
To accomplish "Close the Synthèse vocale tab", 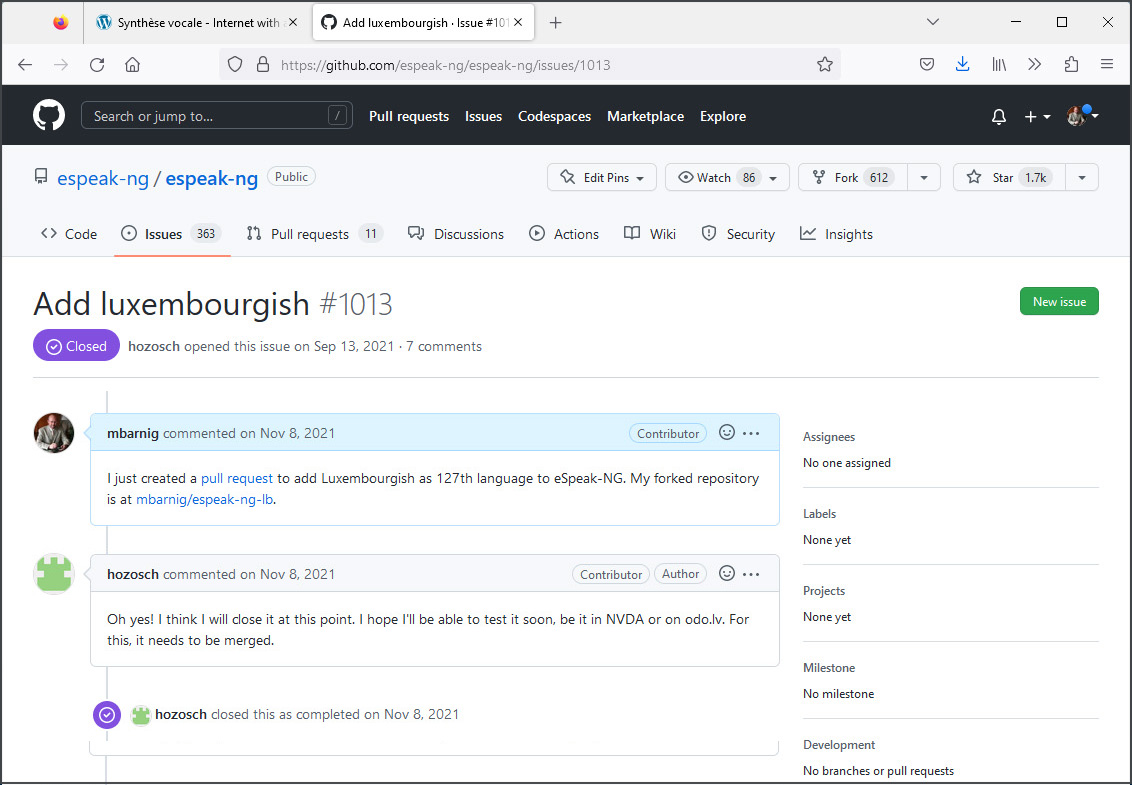I will [292, 22].
